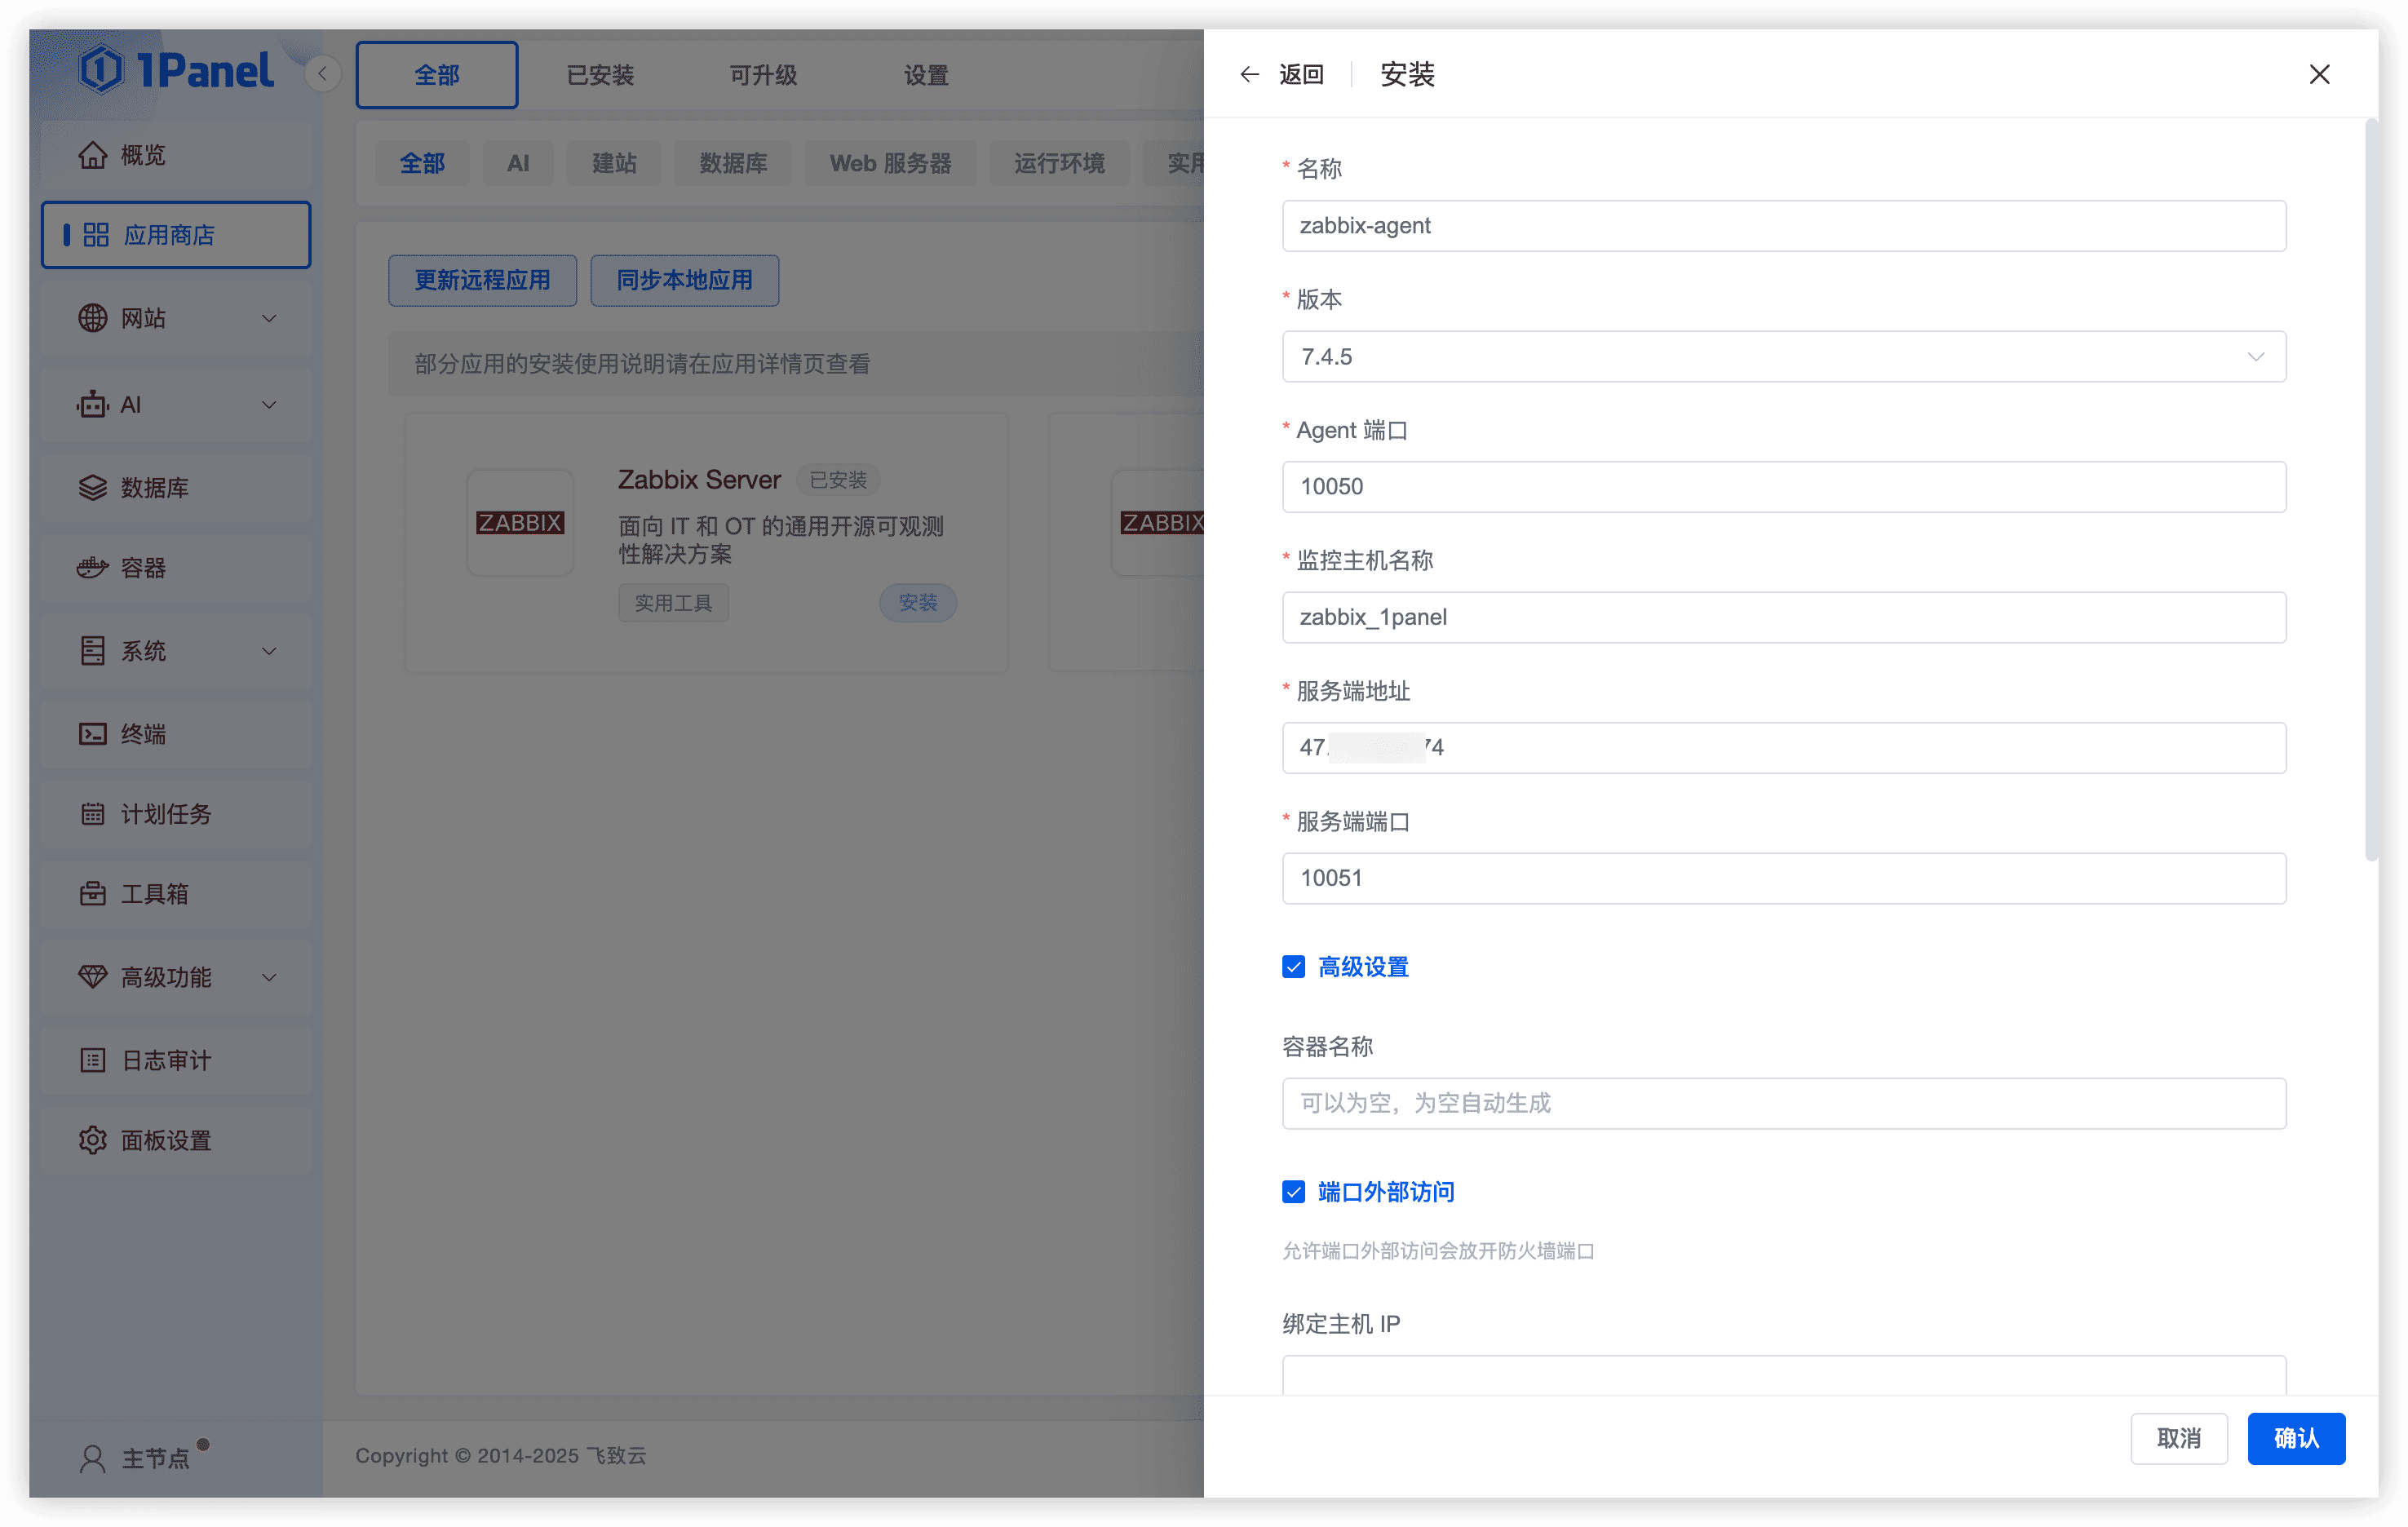2408x1527 pixels.
Task: Click the 概览 home icon in the sidebar
Action: coord(93,155)
